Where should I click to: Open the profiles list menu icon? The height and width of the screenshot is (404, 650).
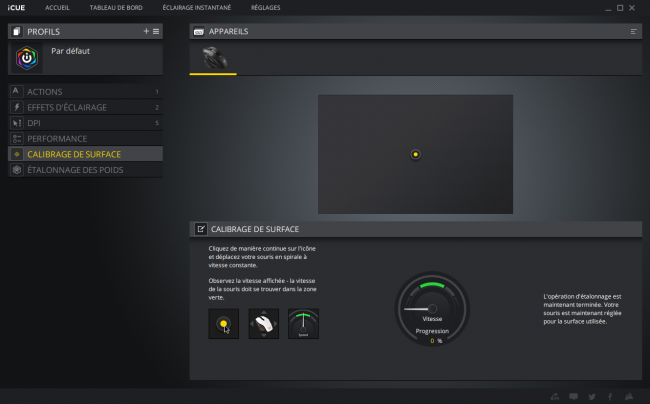pyautogui.click(x=156, y=31)
